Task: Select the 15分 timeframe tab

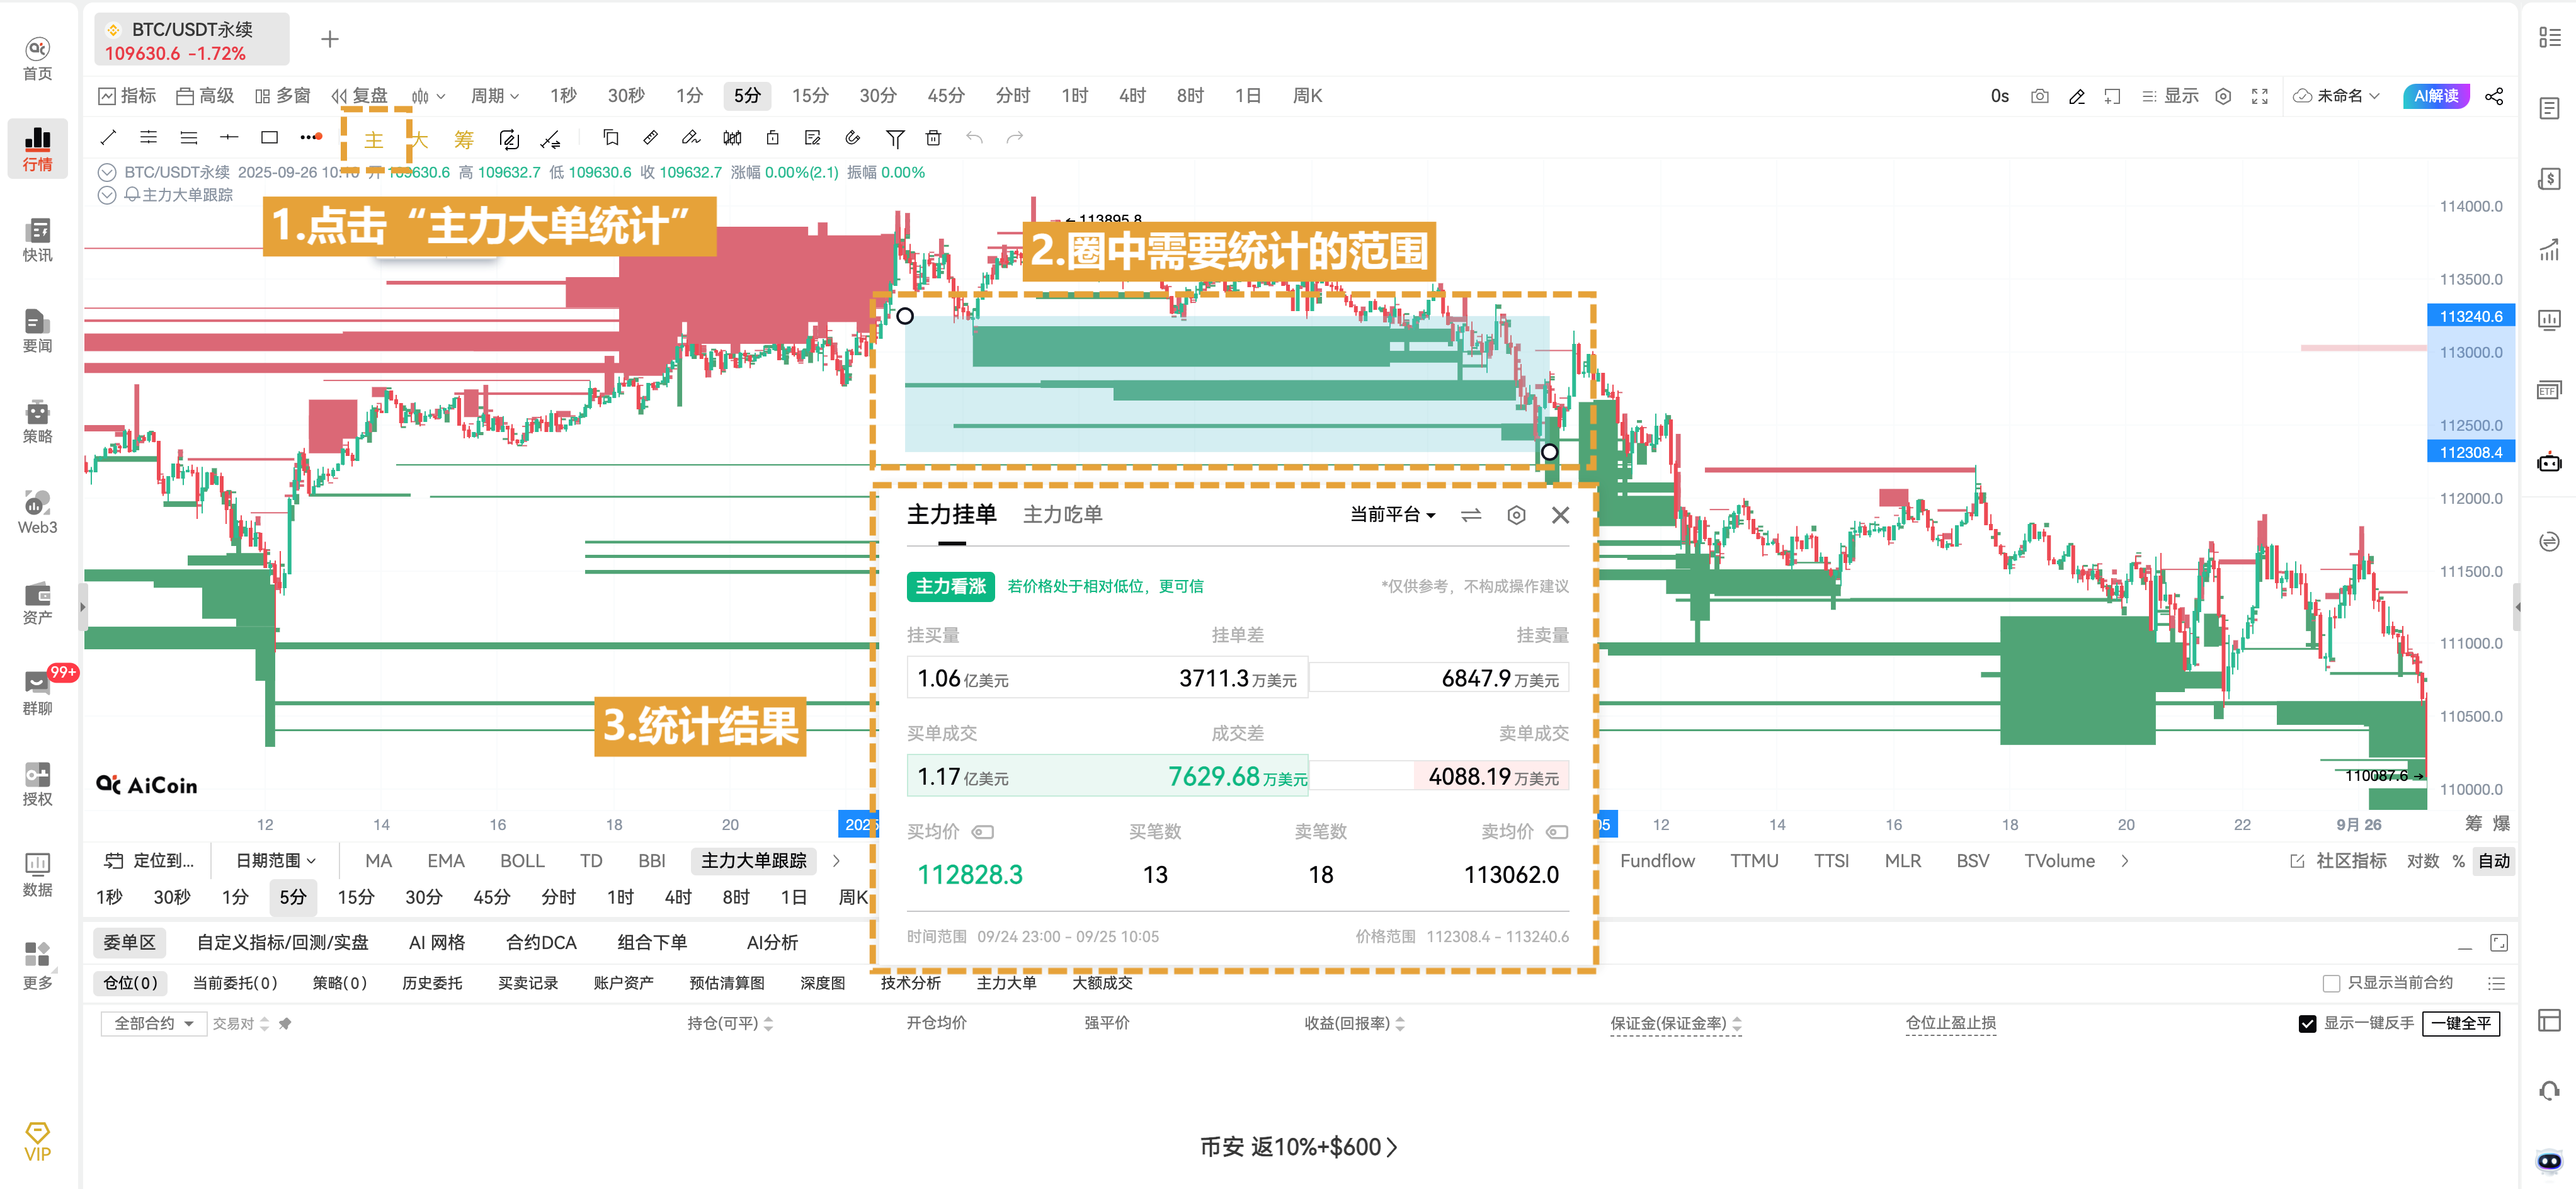Action: point(810,95)
